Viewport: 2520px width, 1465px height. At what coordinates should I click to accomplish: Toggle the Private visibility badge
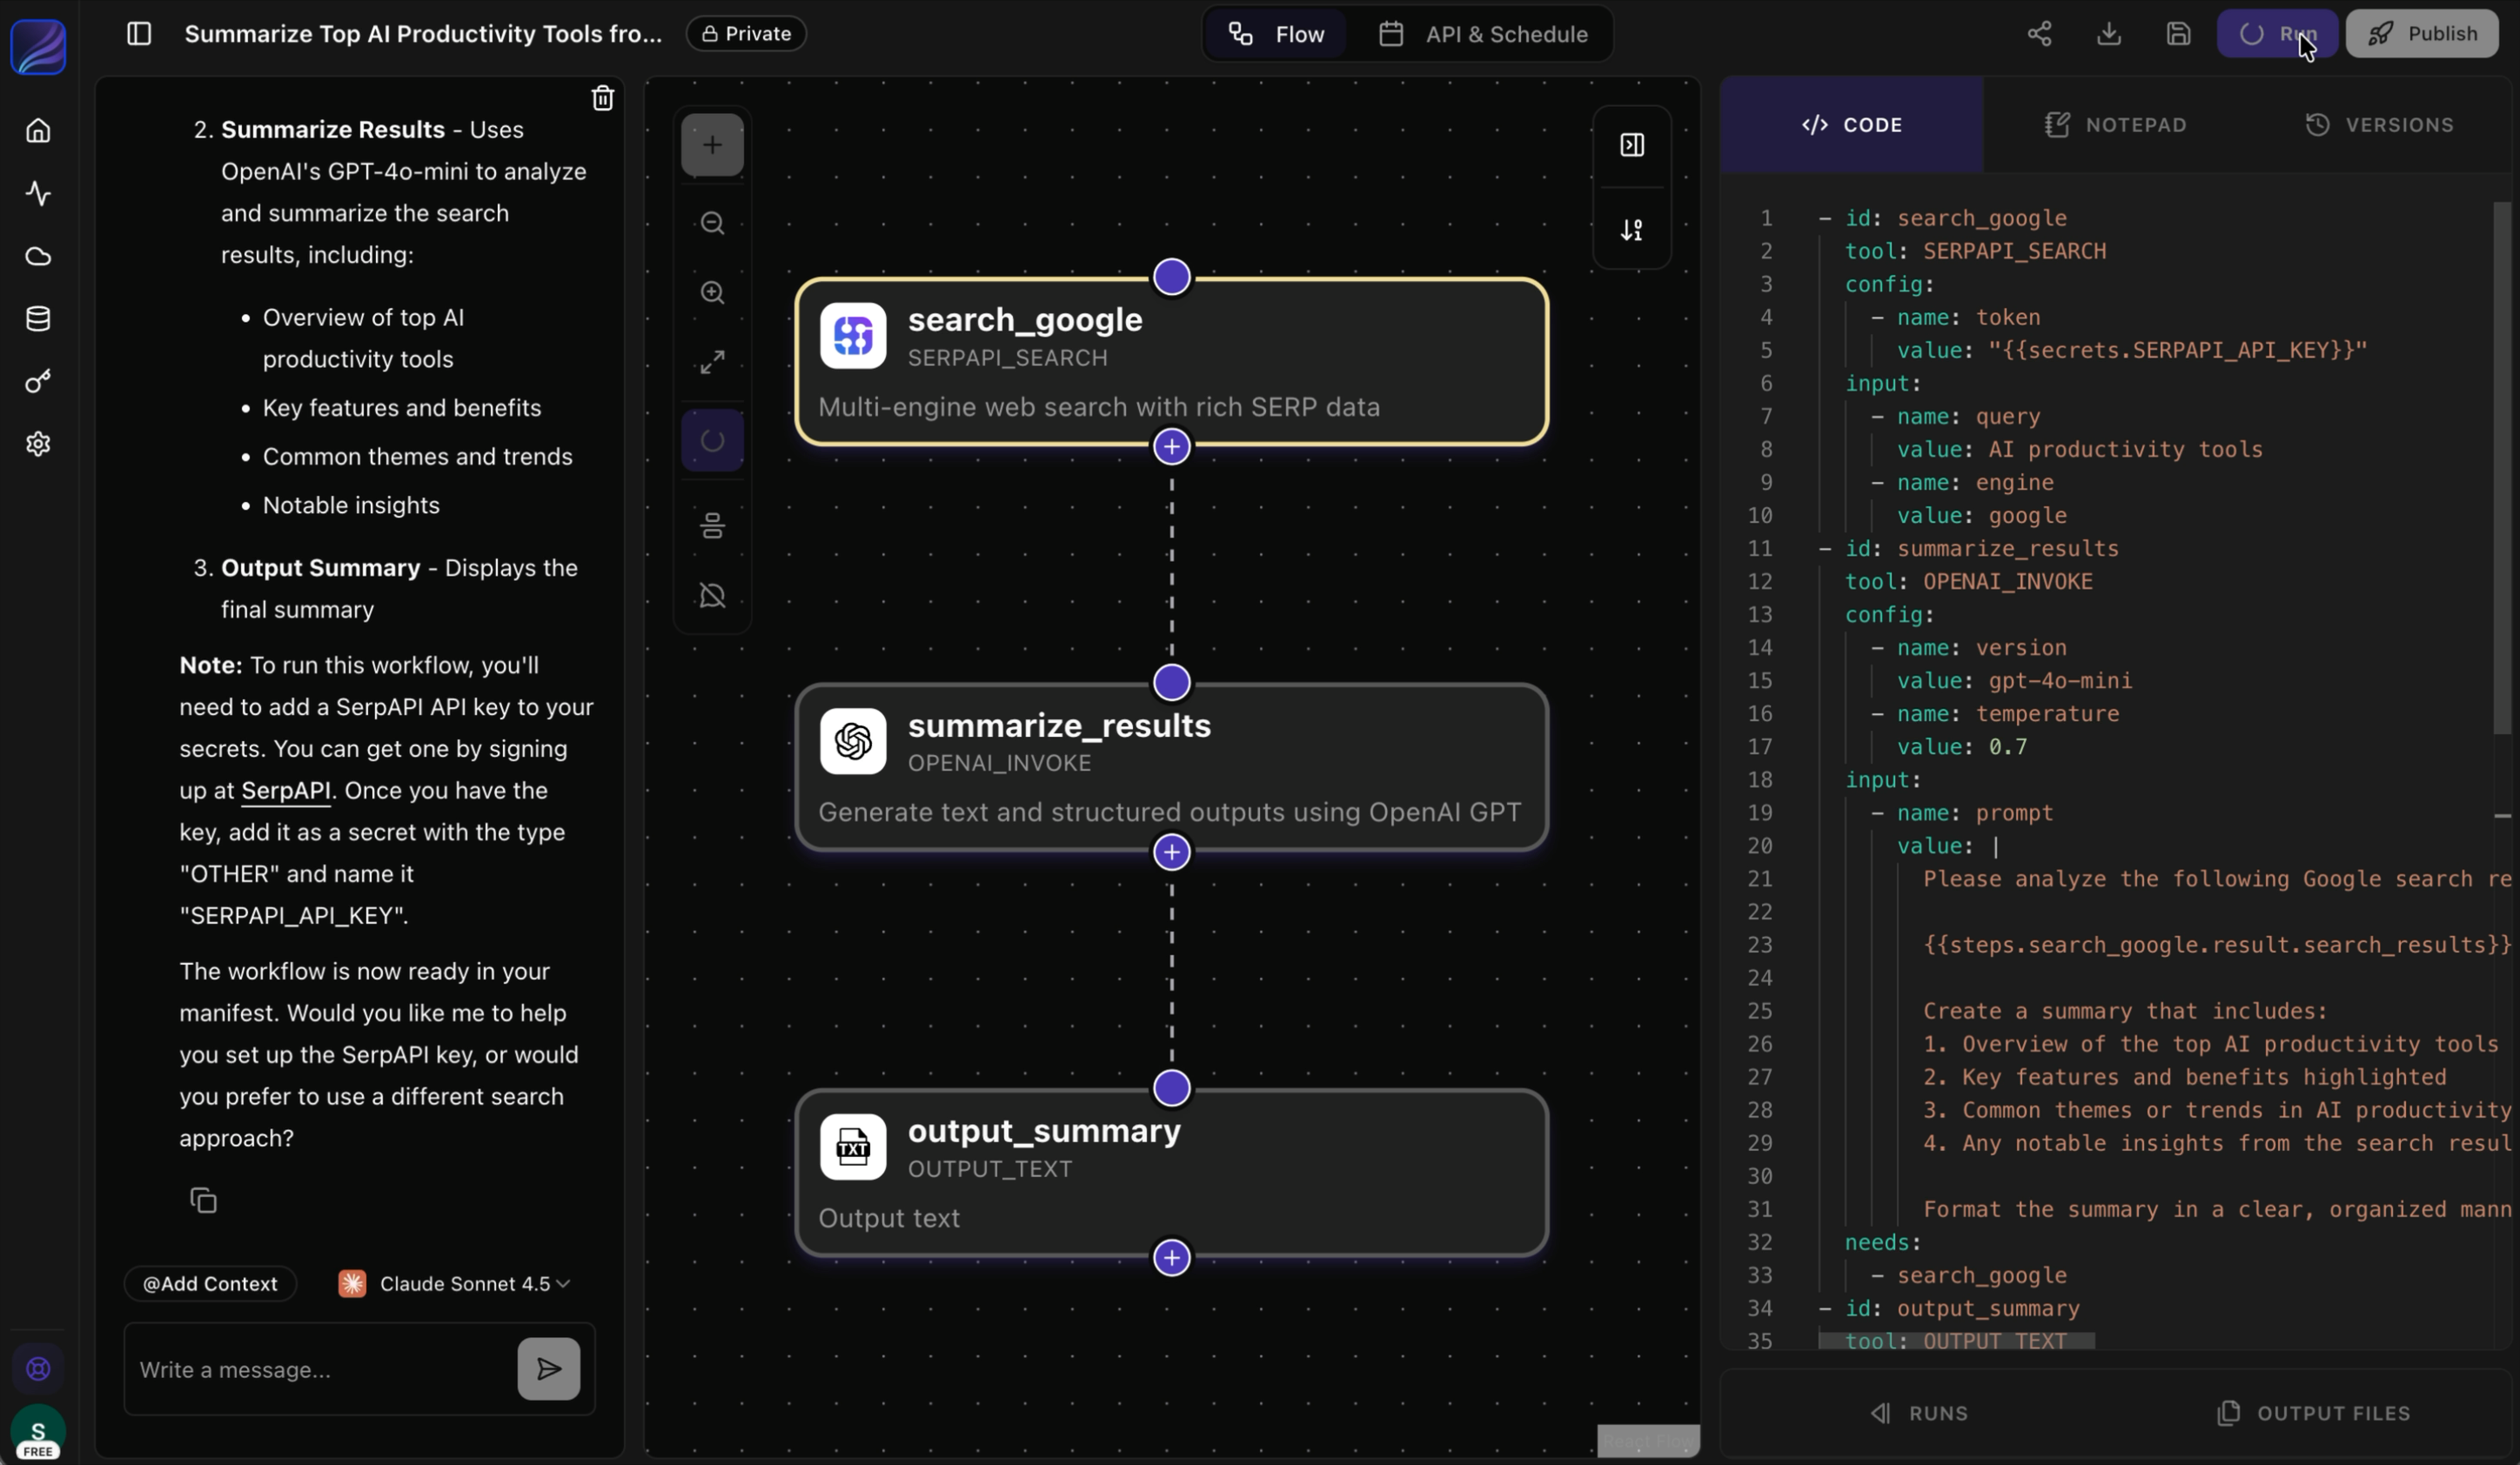[746, 34]
